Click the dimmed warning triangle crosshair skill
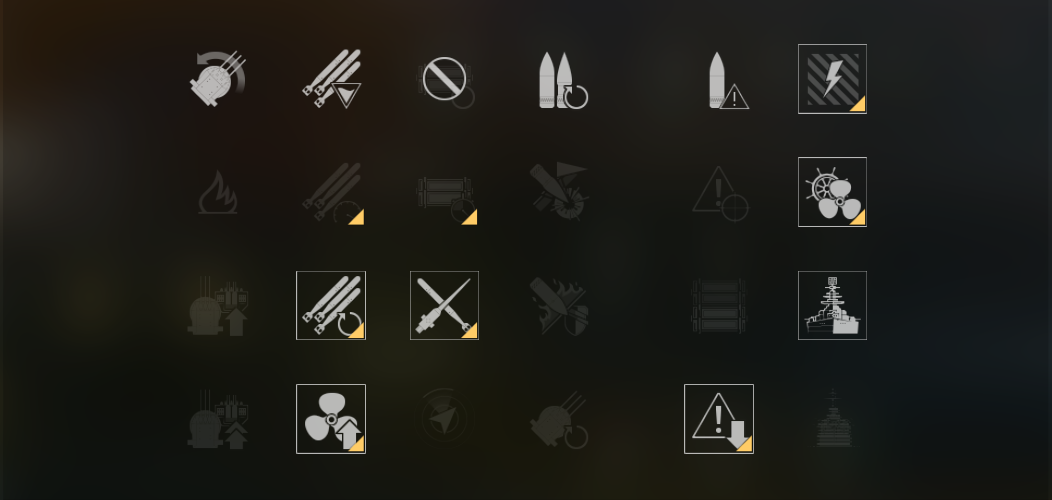 tap(719, 193)
